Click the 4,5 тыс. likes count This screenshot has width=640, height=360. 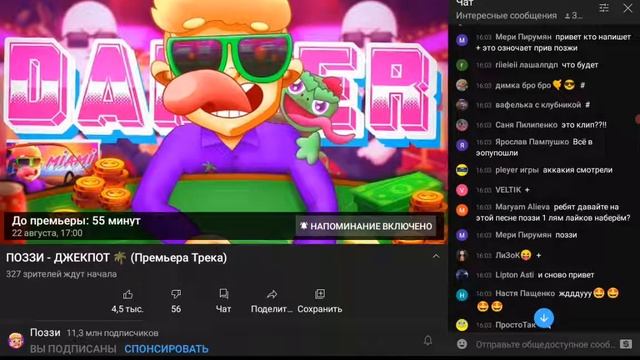pyautogui.click(x=128, y=309)
